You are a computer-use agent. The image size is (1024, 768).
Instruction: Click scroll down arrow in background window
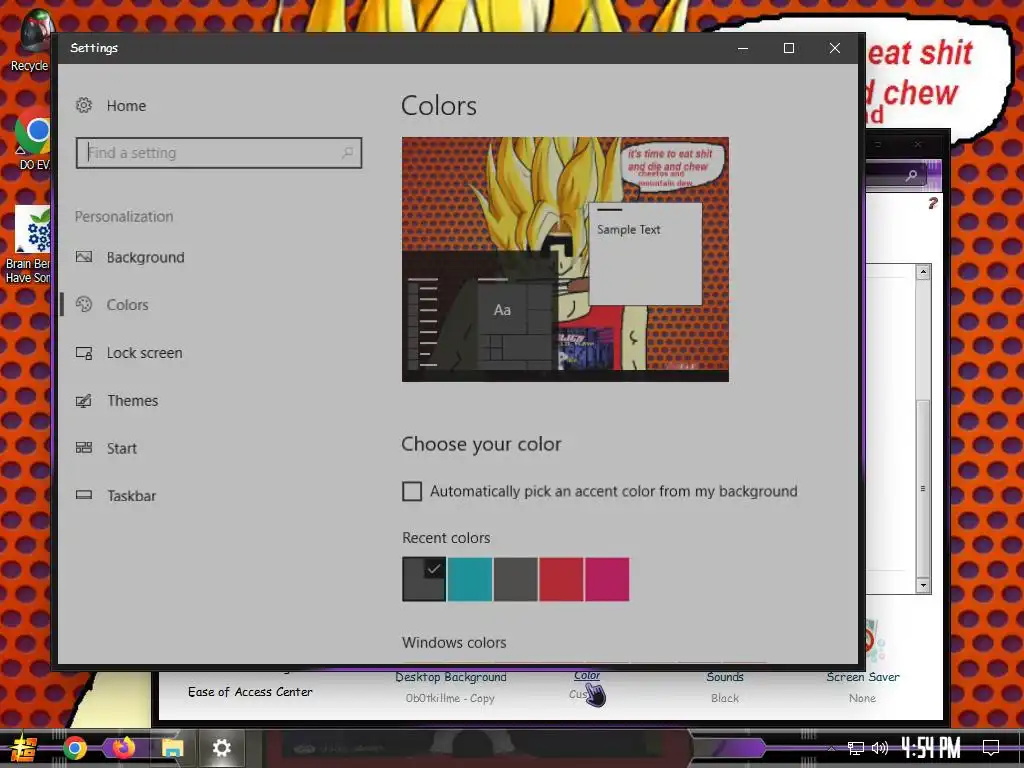click(x=923, y=585)
